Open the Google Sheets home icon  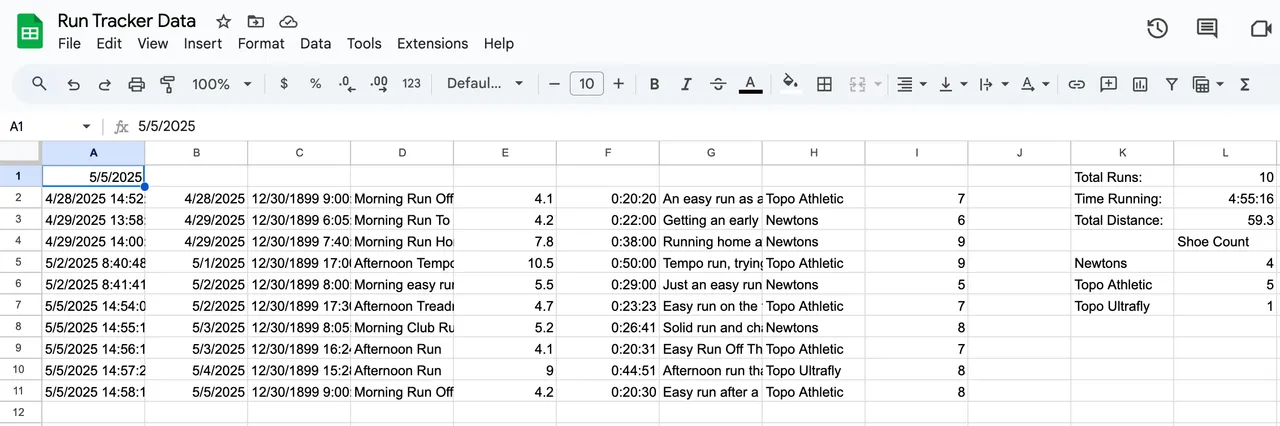click(x=30, y=31)
